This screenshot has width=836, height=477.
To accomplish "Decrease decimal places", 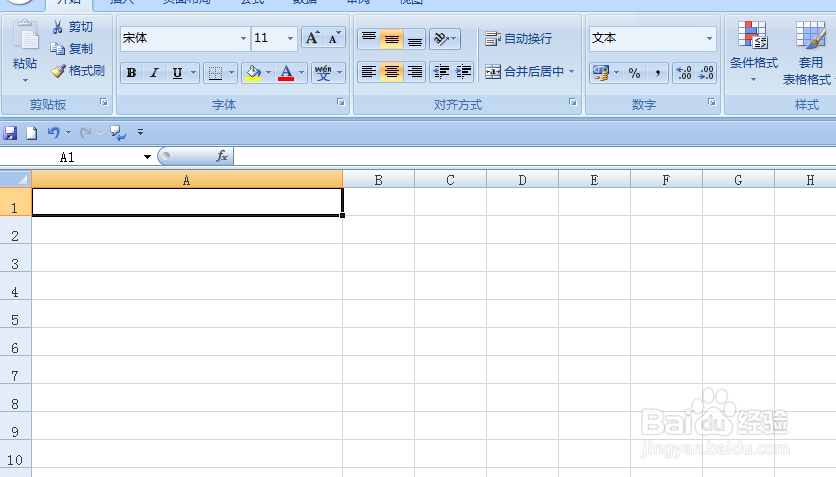I will click(706, 73).
